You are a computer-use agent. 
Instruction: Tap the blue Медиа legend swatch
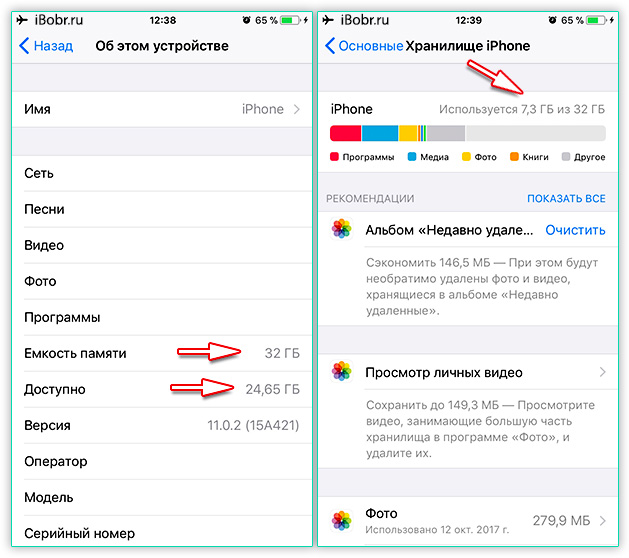tap(412, 156)
